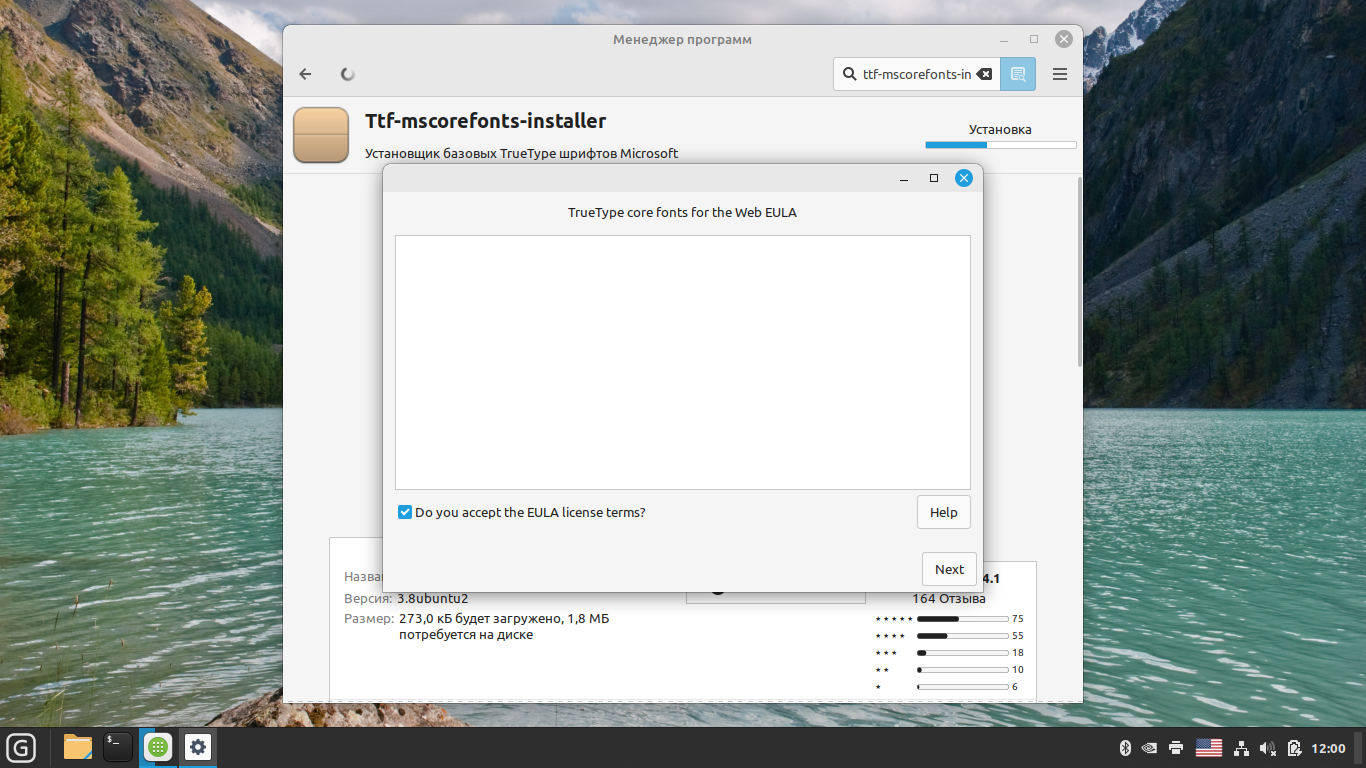The width and height of the screenshot is (1366, 768).
Task: Open the Linux Mint start menu
Action: [21, 747]
